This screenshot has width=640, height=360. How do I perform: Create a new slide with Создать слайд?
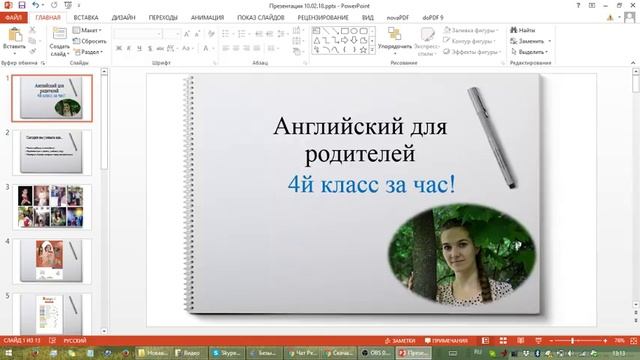click(59, 42)
